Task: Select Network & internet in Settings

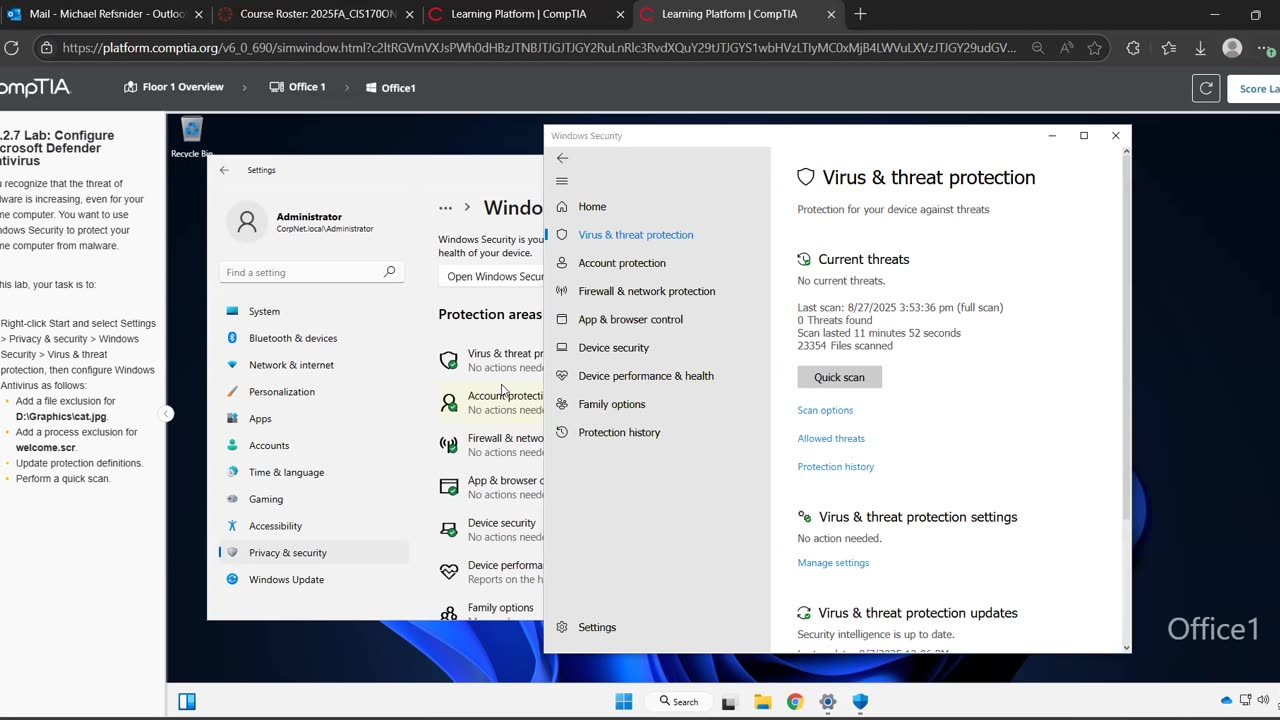Action: [313, 365]
